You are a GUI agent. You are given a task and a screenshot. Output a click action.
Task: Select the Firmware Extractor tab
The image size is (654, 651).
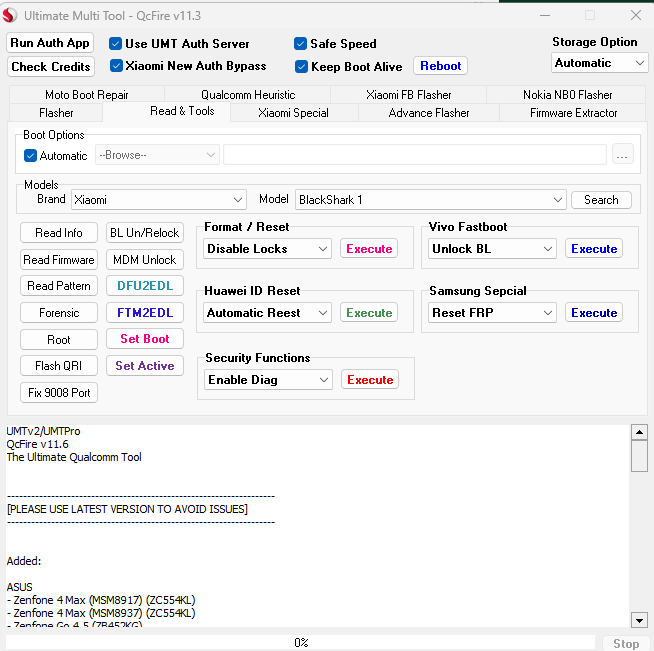tap(573, 113)
